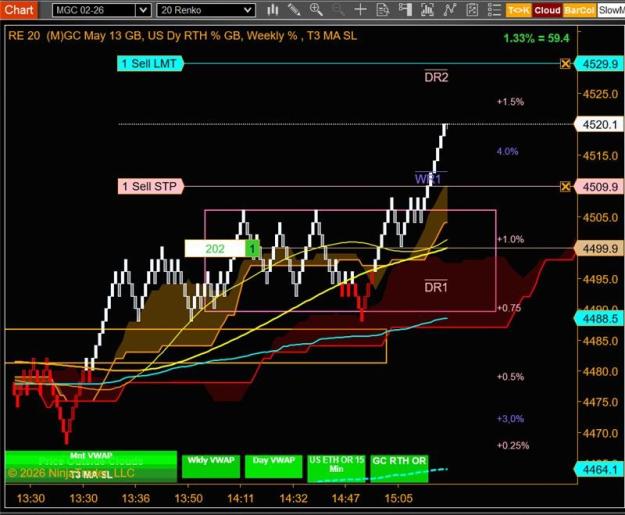The height and width of the screenshot is (515, 625).
Task: Select the 1 Sell LMT order label
Action: coord(150,63)
